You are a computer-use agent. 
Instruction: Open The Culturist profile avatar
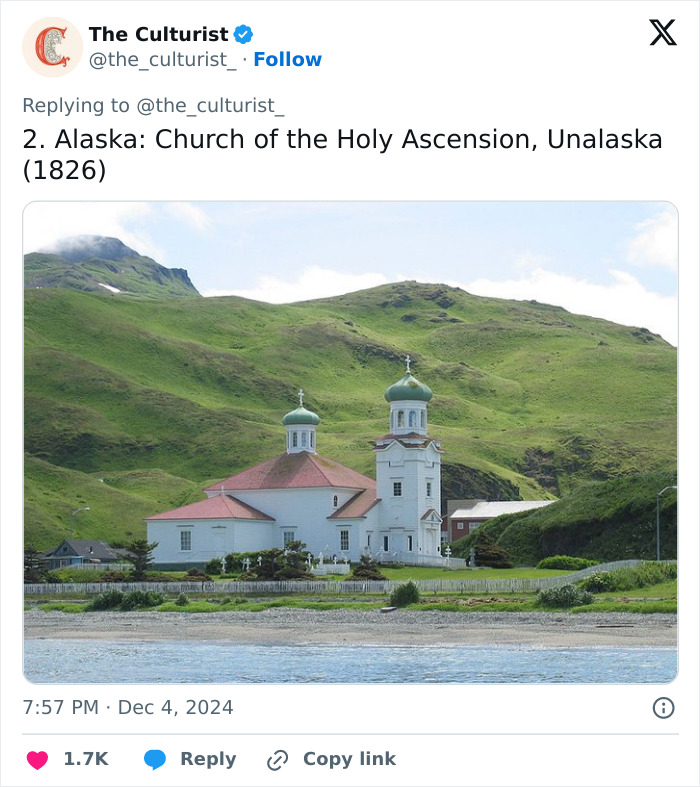(x=52, y=47)
